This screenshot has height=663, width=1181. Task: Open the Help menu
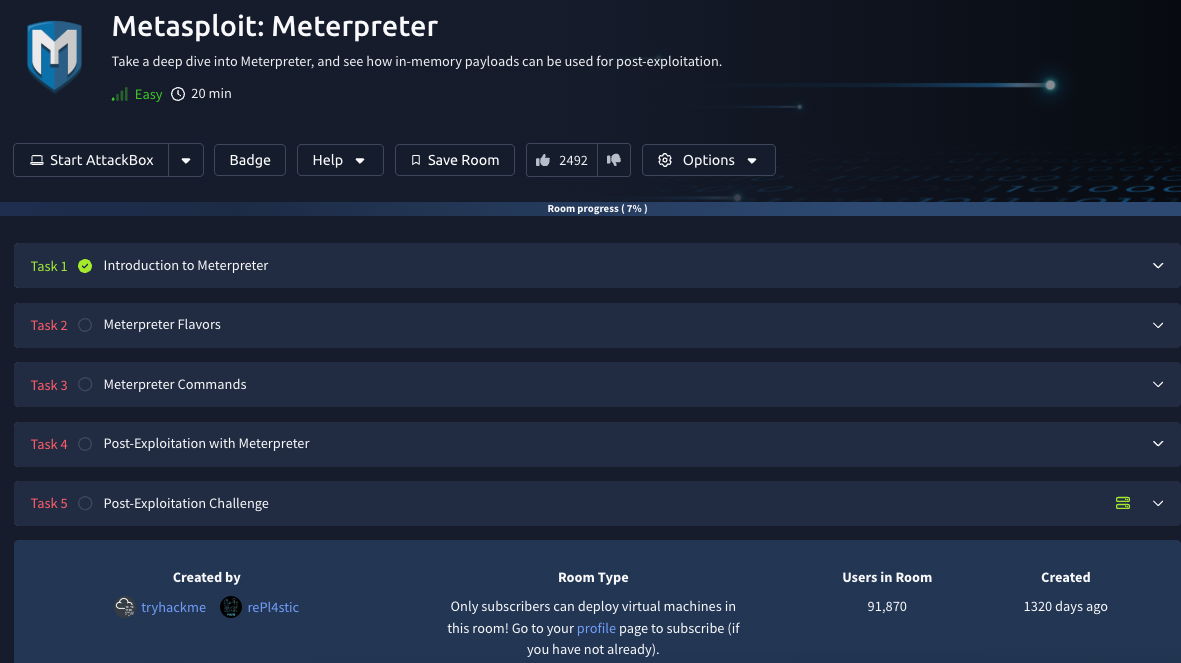coord(340,159)
